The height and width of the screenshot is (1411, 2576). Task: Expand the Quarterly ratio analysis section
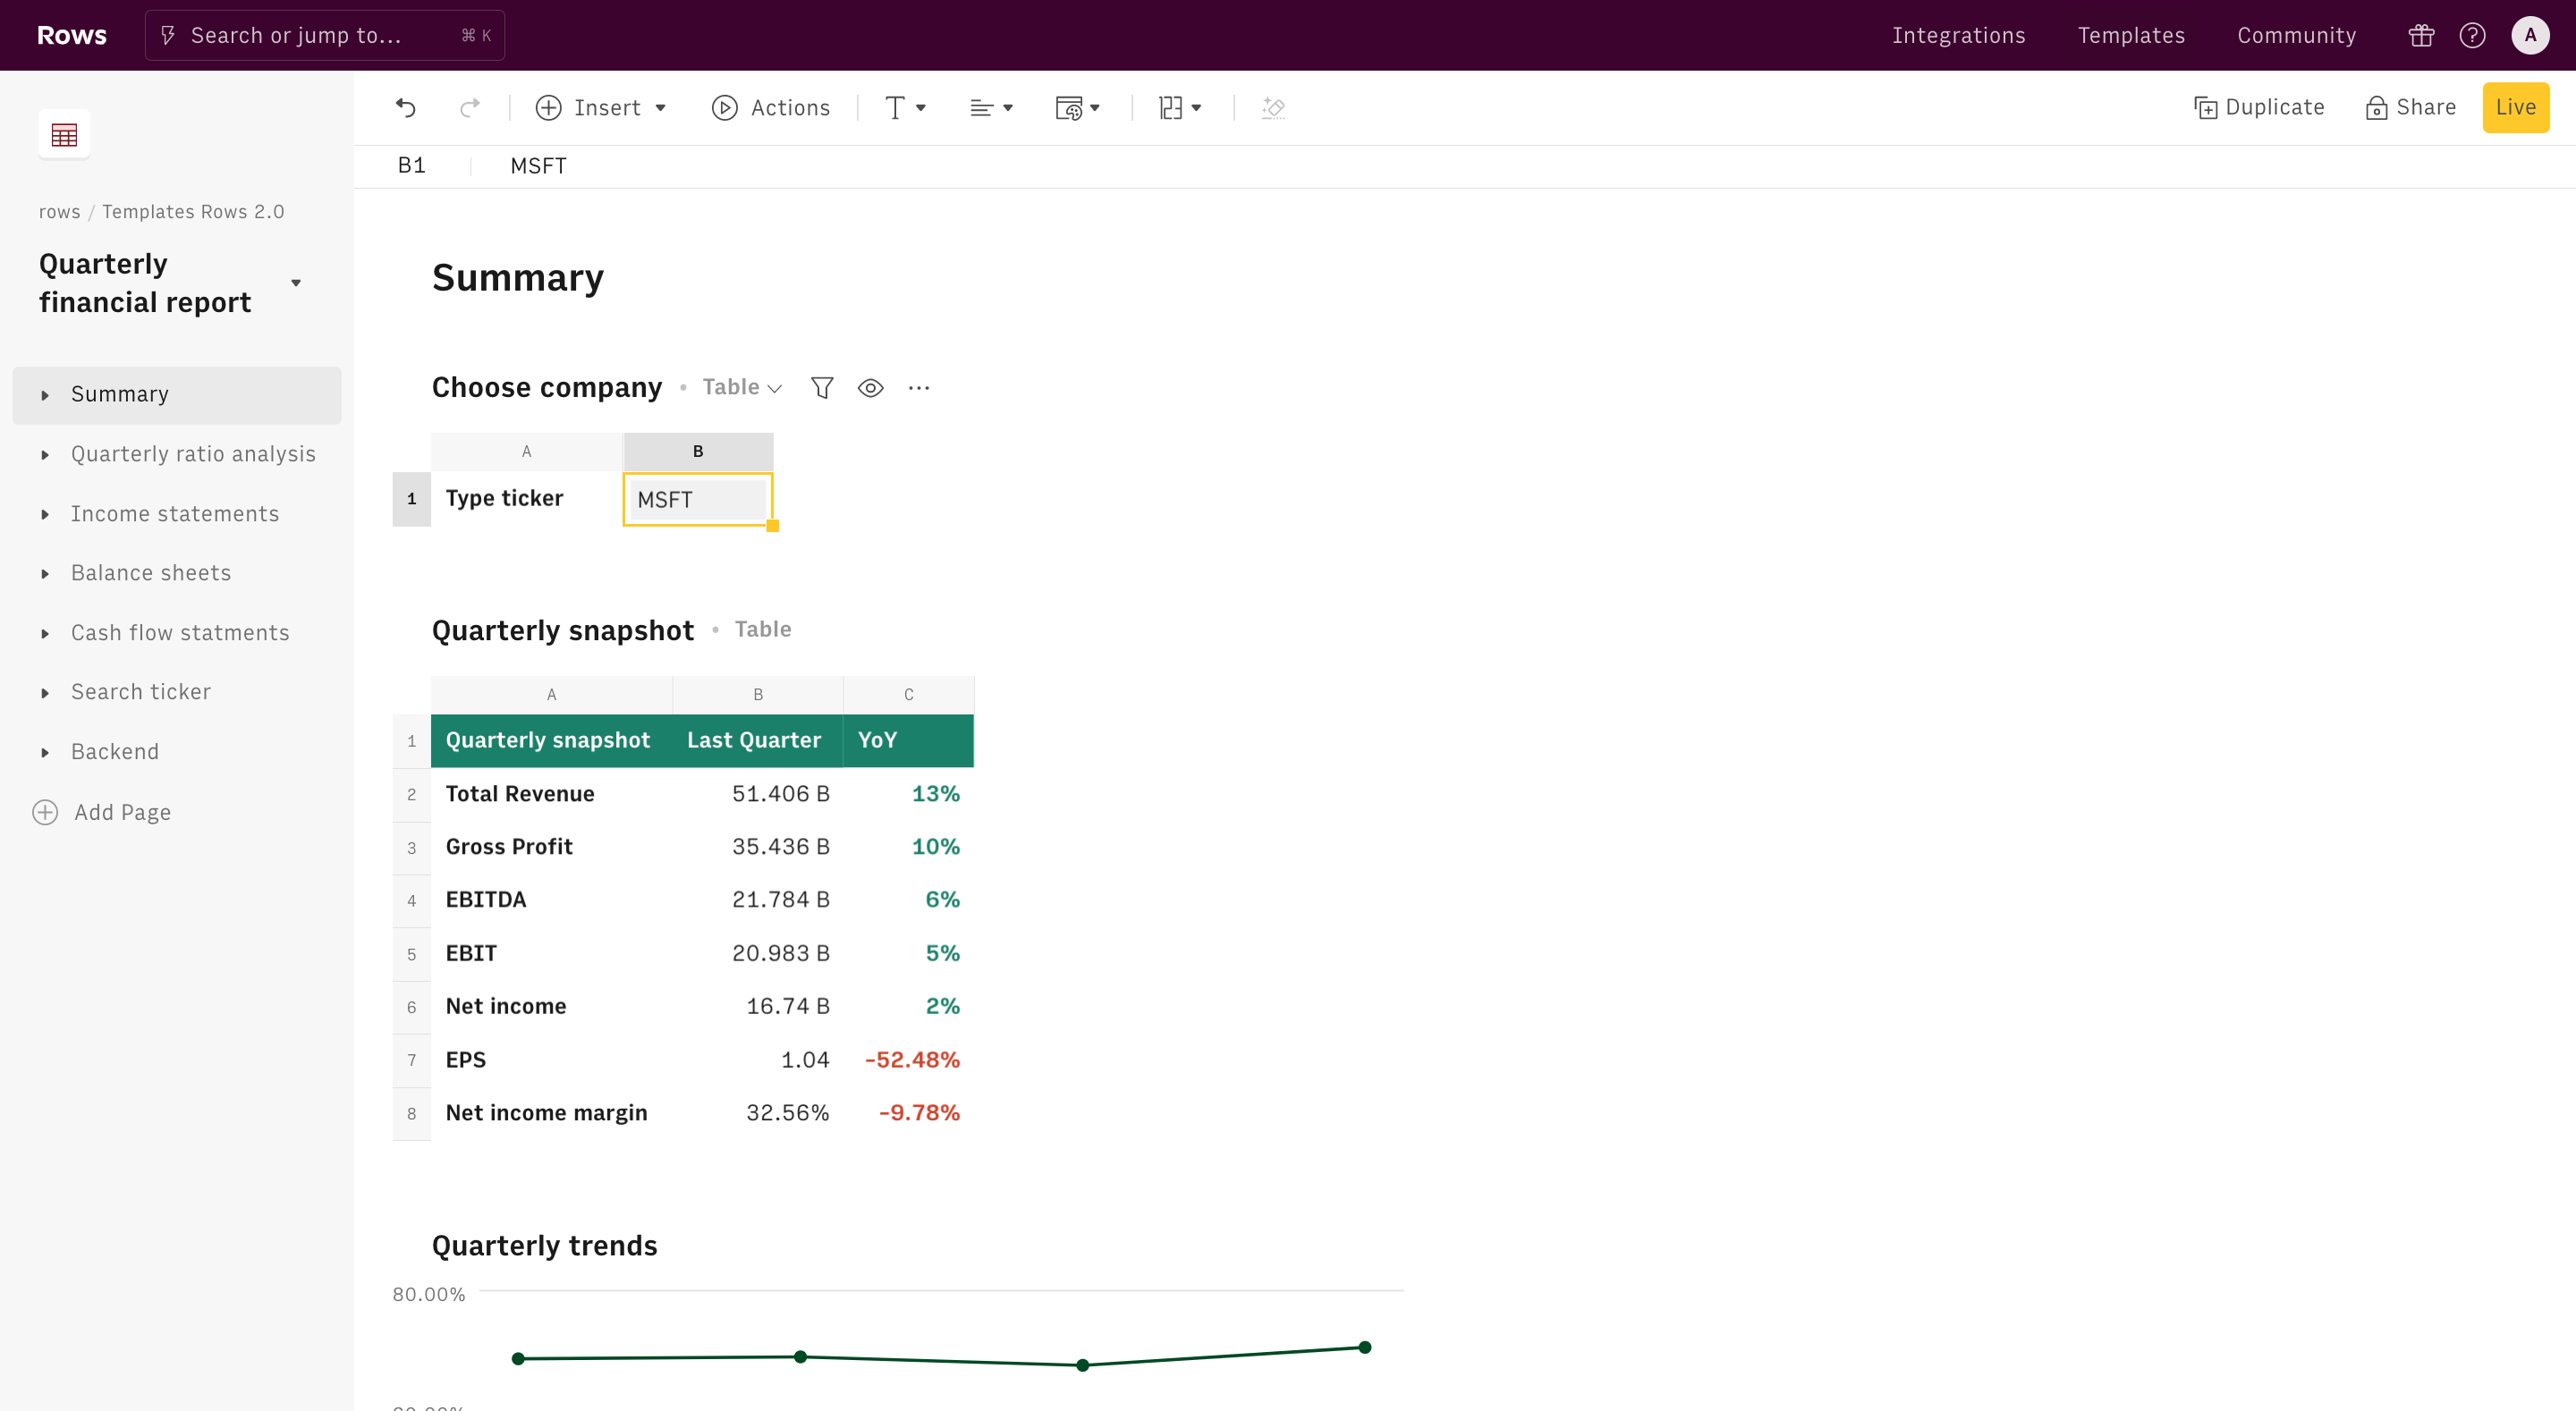pyautogui.click(x=46, y=453)
